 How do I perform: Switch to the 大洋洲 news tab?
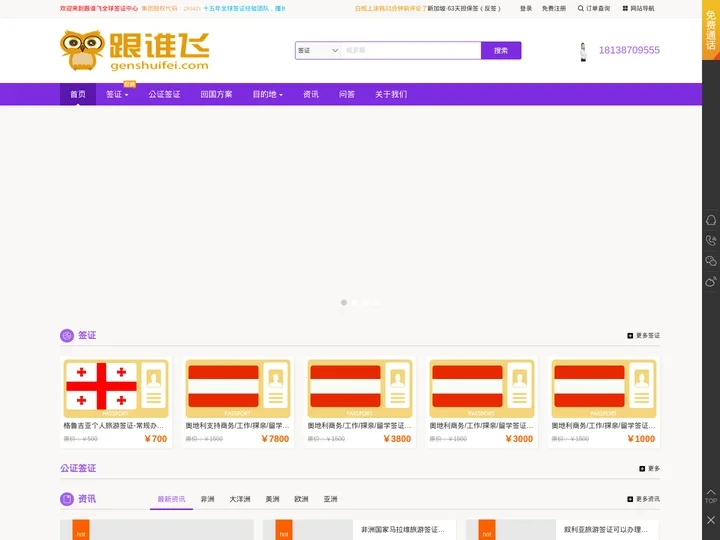click(240, 499)
